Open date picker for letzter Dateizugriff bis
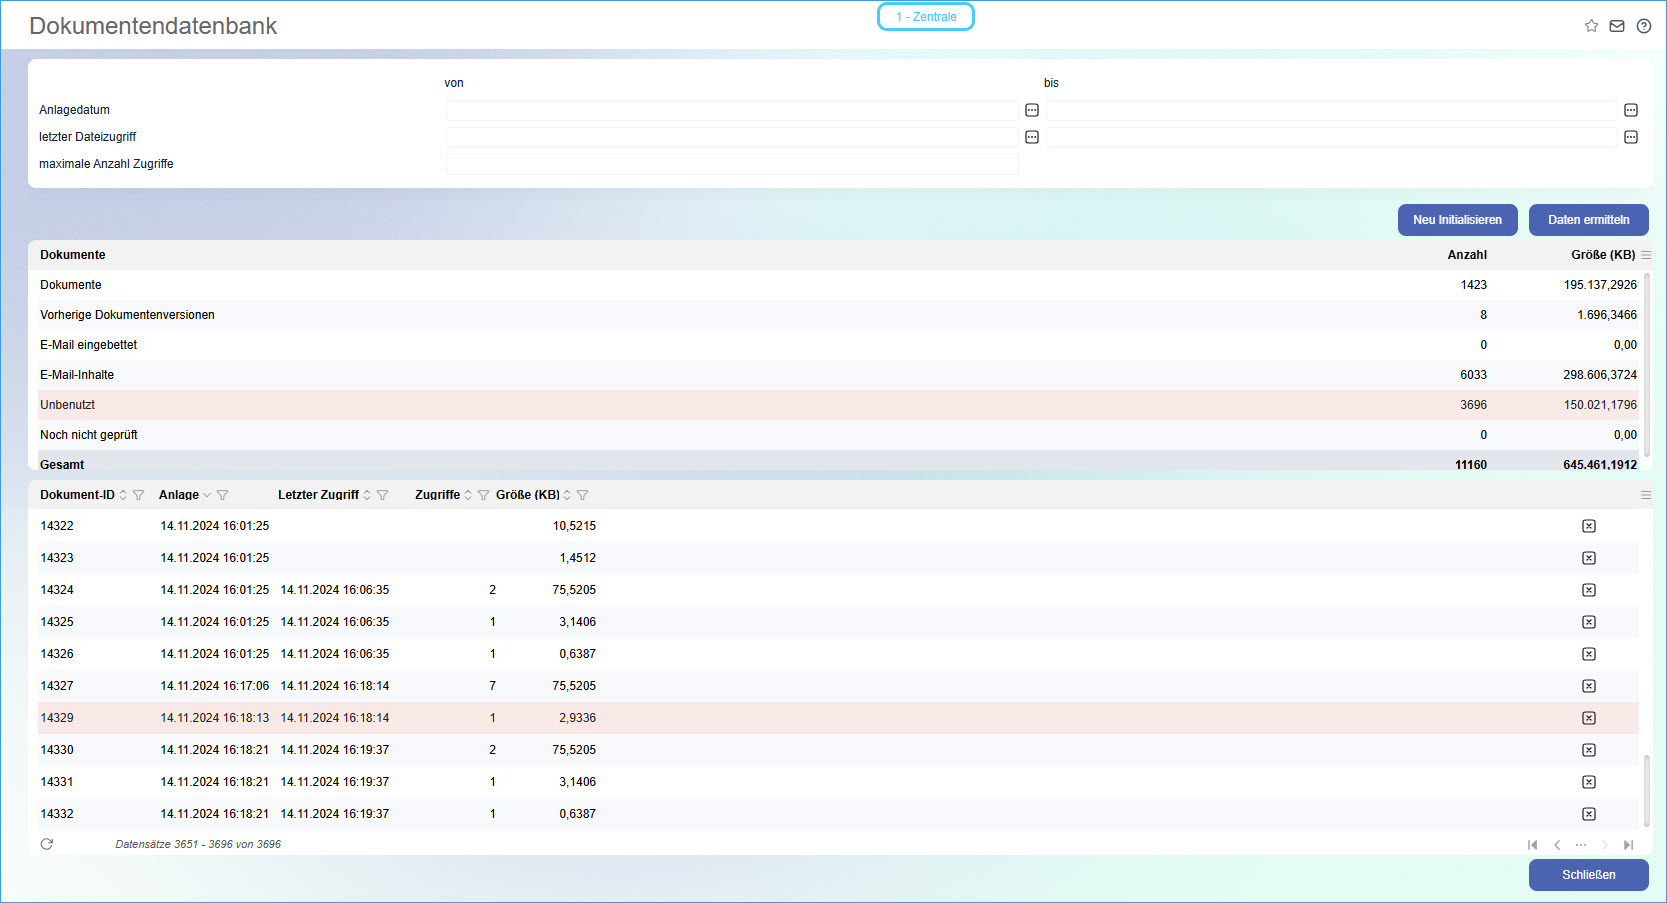Screen dimensions: 1667x903 click(1631, 137)
